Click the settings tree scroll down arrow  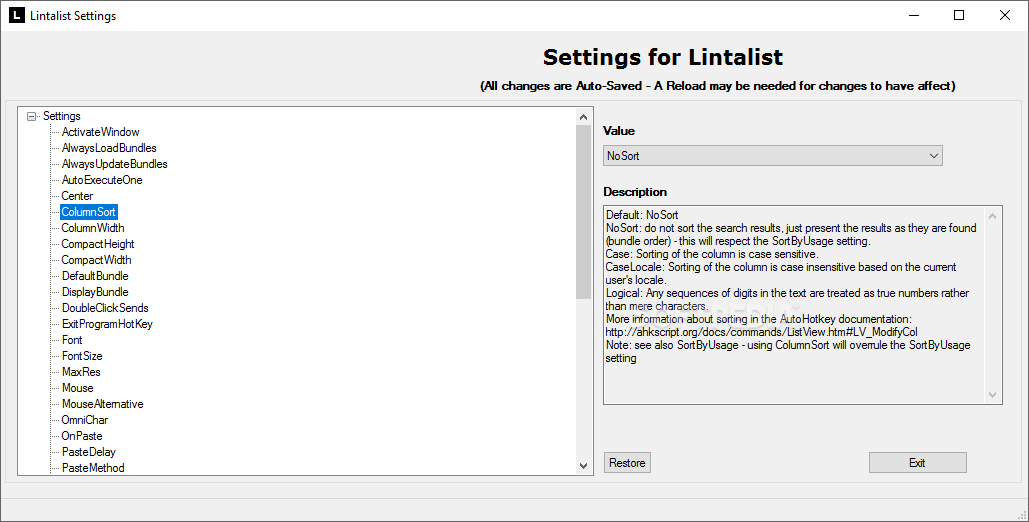coord(583,466)
